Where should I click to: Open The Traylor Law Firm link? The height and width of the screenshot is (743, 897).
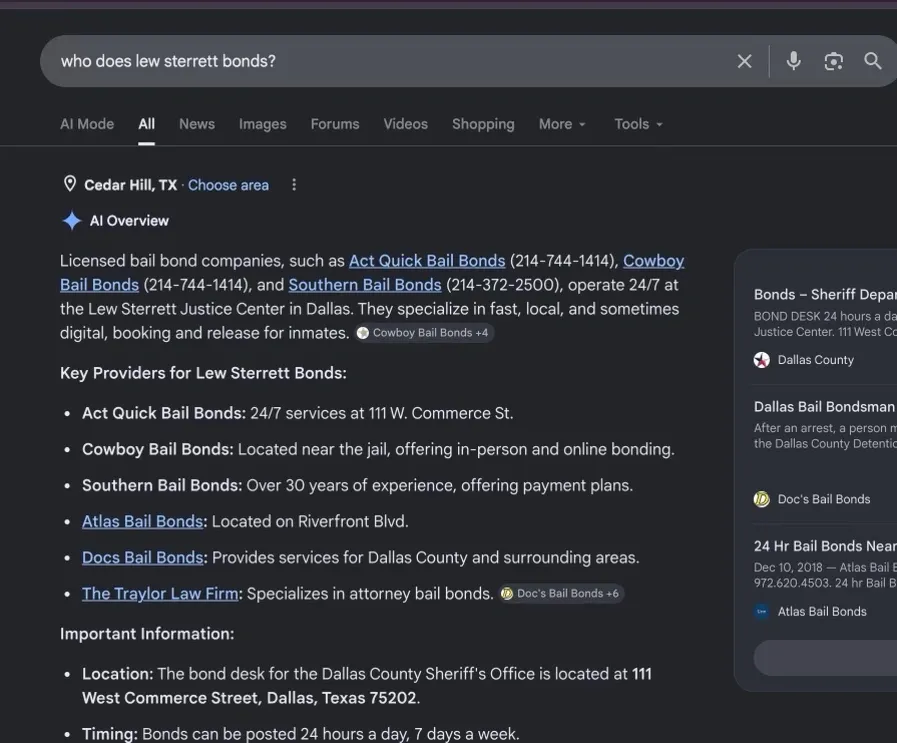click(x=160, y=594)
